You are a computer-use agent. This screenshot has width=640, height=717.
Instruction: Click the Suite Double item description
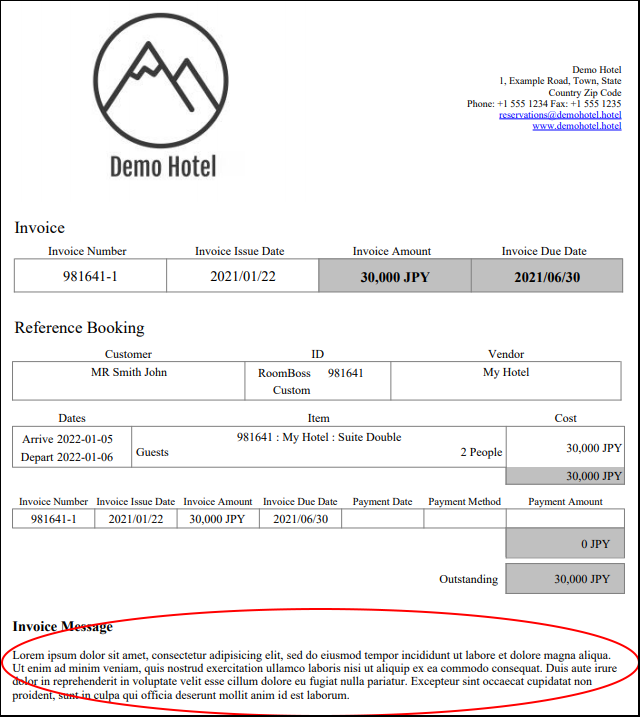coord(319,437)
